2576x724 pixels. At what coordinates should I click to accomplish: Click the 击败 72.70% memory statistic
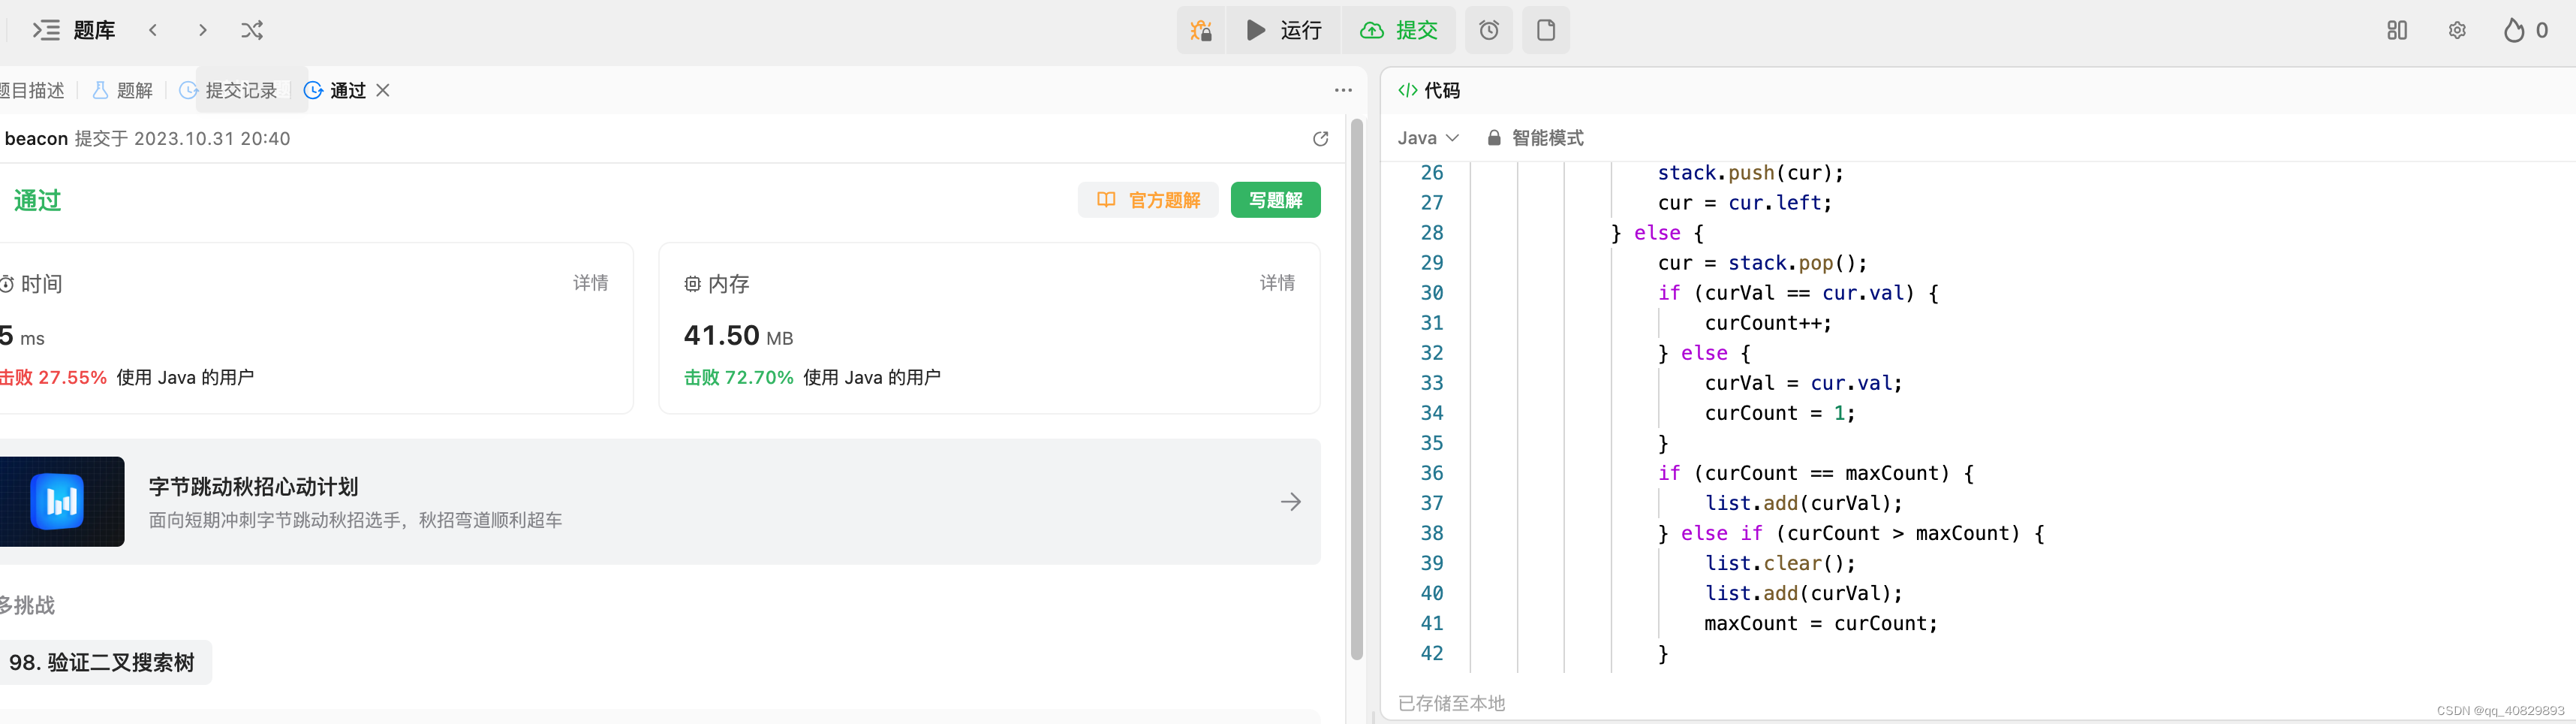(739, 377)
